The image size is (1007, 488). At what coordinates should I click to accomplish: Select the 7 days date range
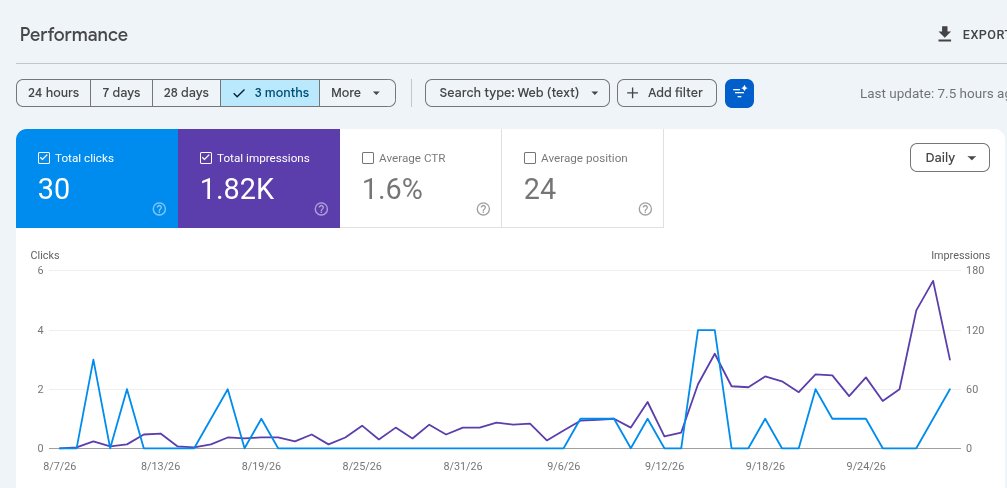(x=121, y=93)
